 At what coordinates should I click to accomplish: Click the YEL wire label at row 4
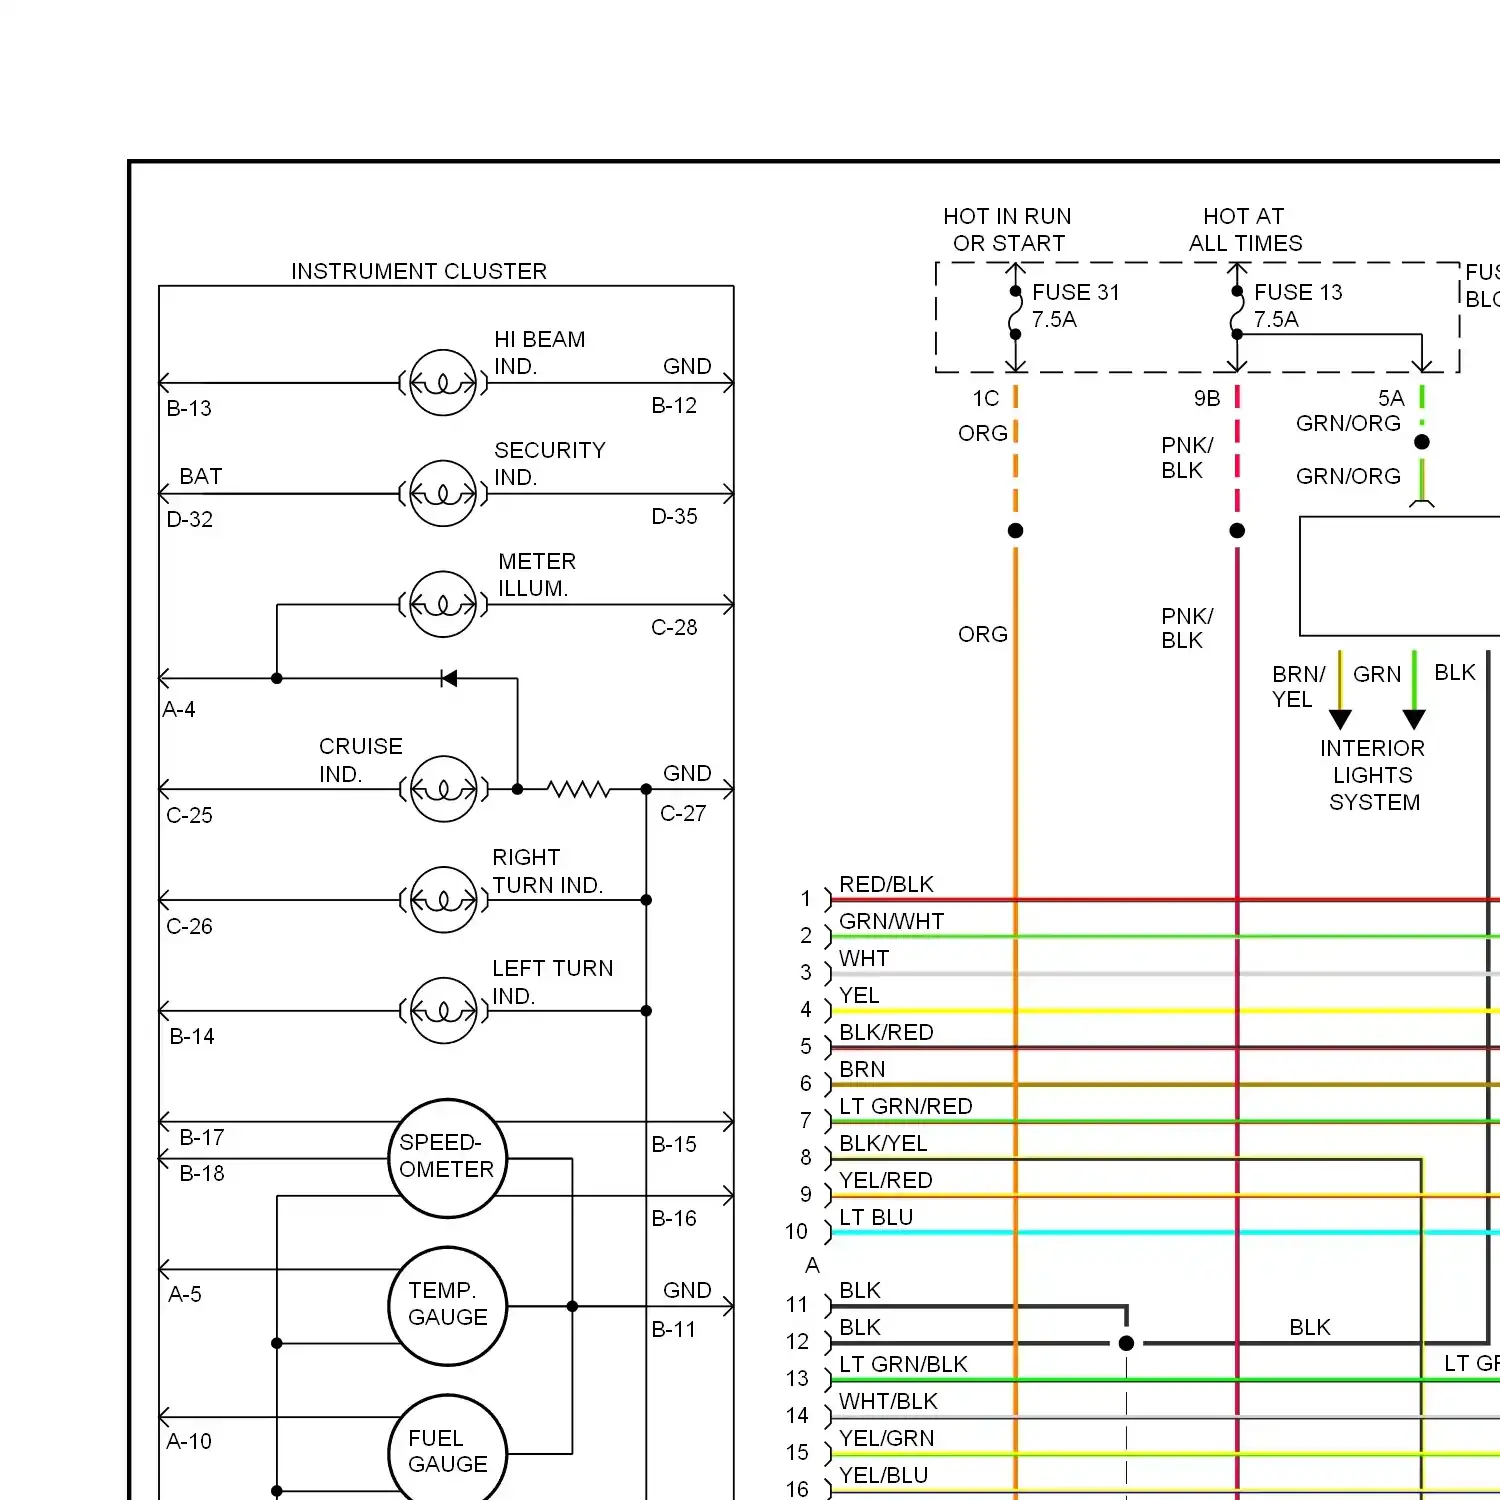coord(859,995)
